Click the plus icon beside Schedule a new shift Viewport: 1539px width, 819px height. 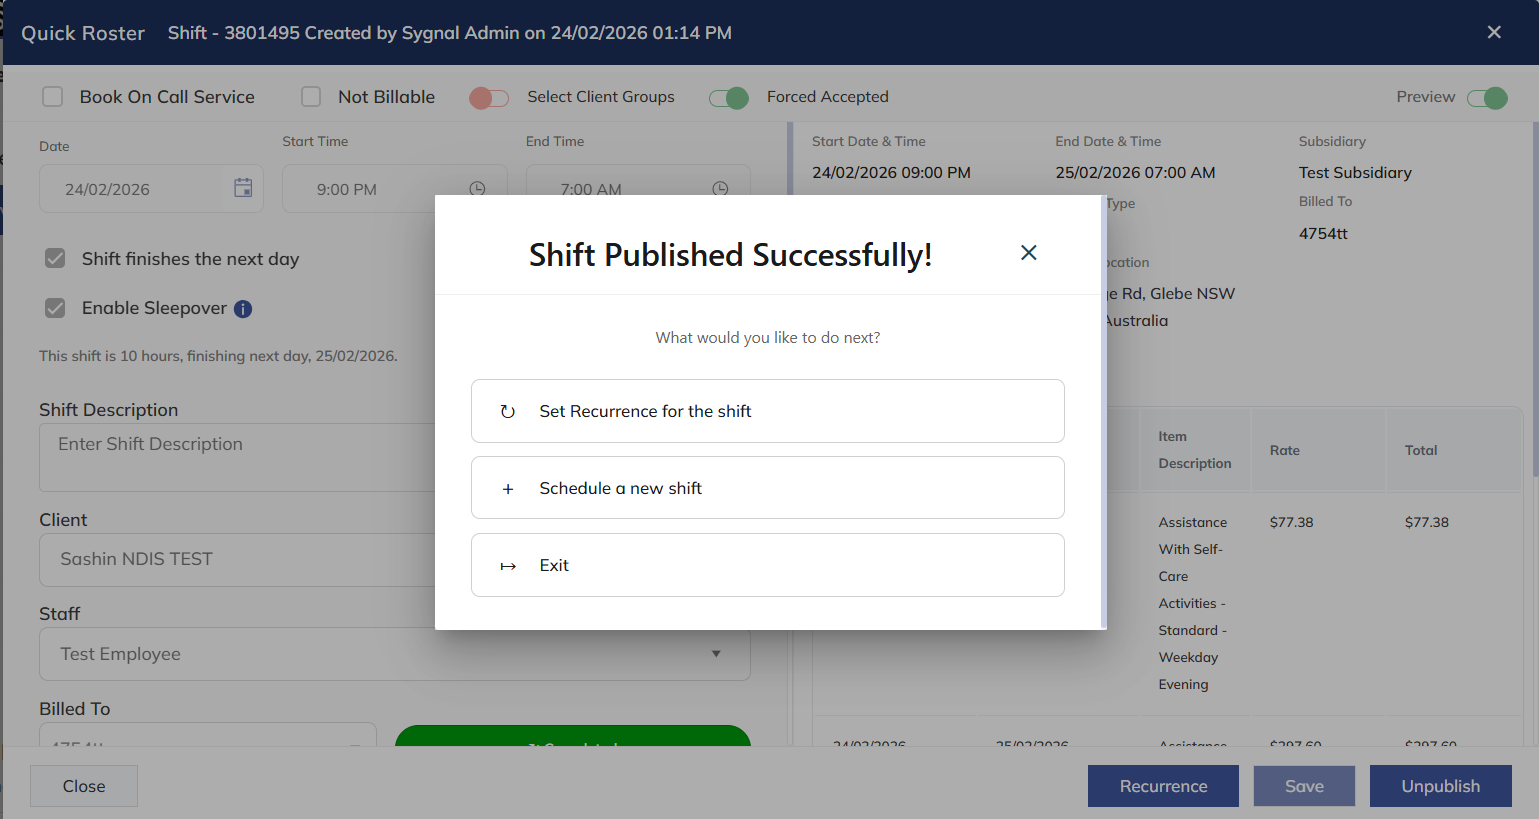point(508,489)
